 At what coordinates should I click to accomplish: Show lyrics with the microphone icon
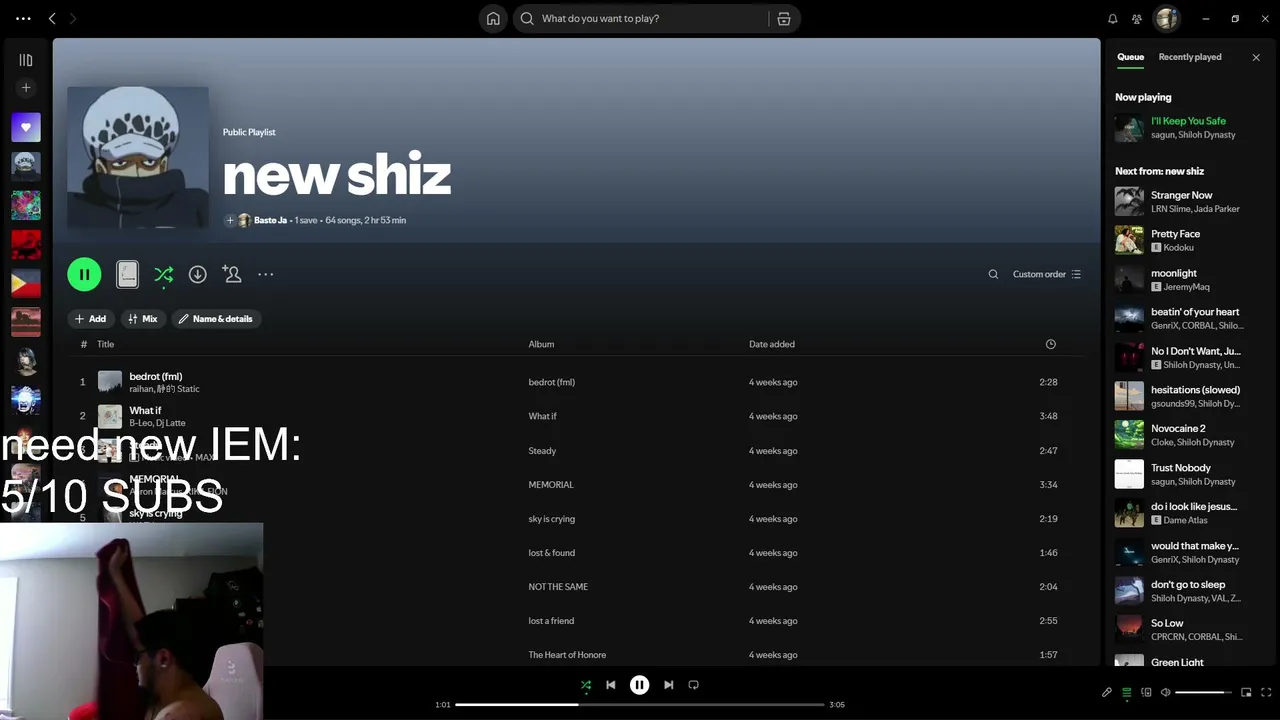click(x=1107, y=692)
